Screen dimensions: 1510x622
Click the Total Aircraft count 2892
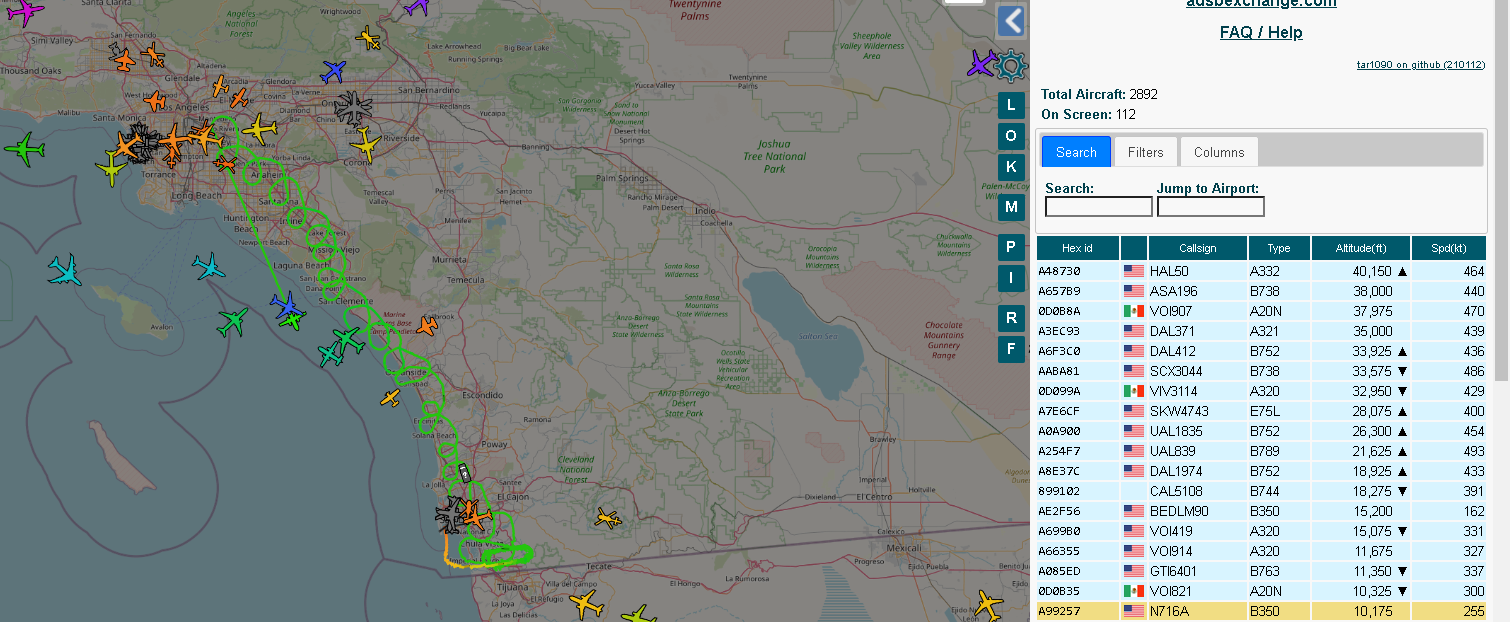click(x=1143, y=94)
